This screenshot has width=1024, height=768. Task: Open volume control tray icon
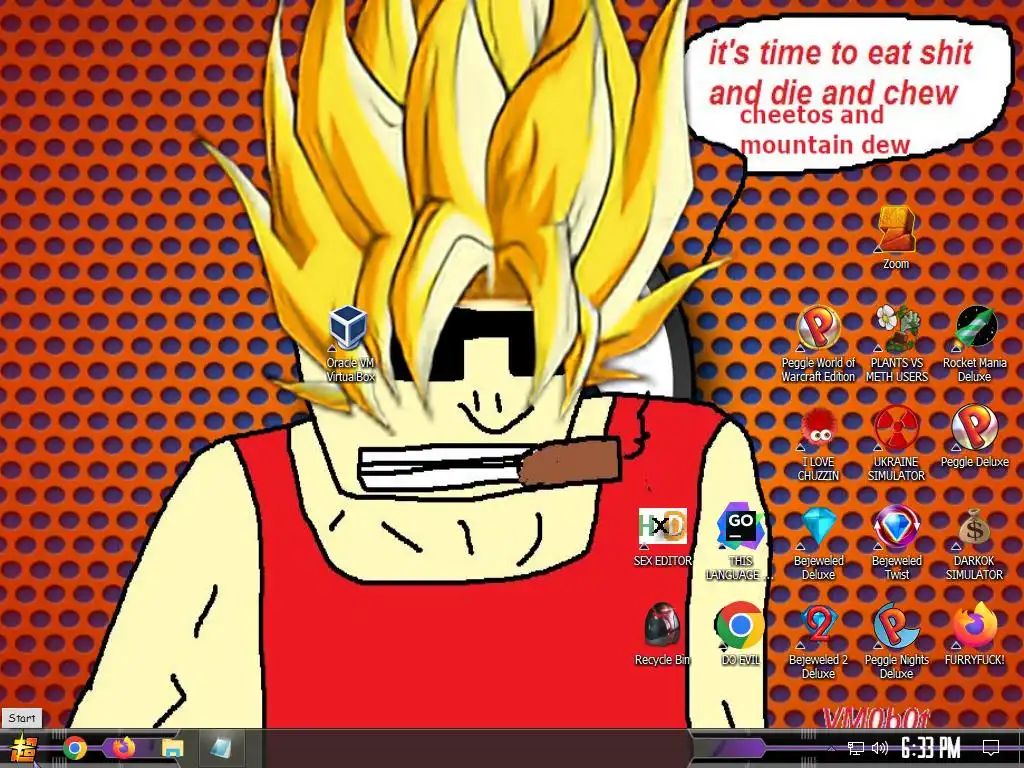880,748
